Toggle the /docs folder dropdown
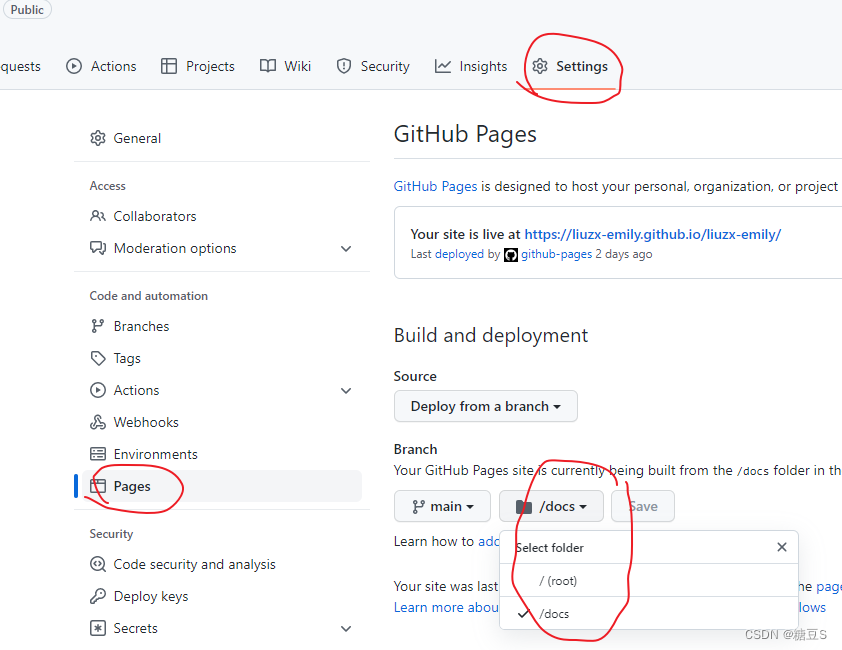842x650 pixels. point(551,506)
